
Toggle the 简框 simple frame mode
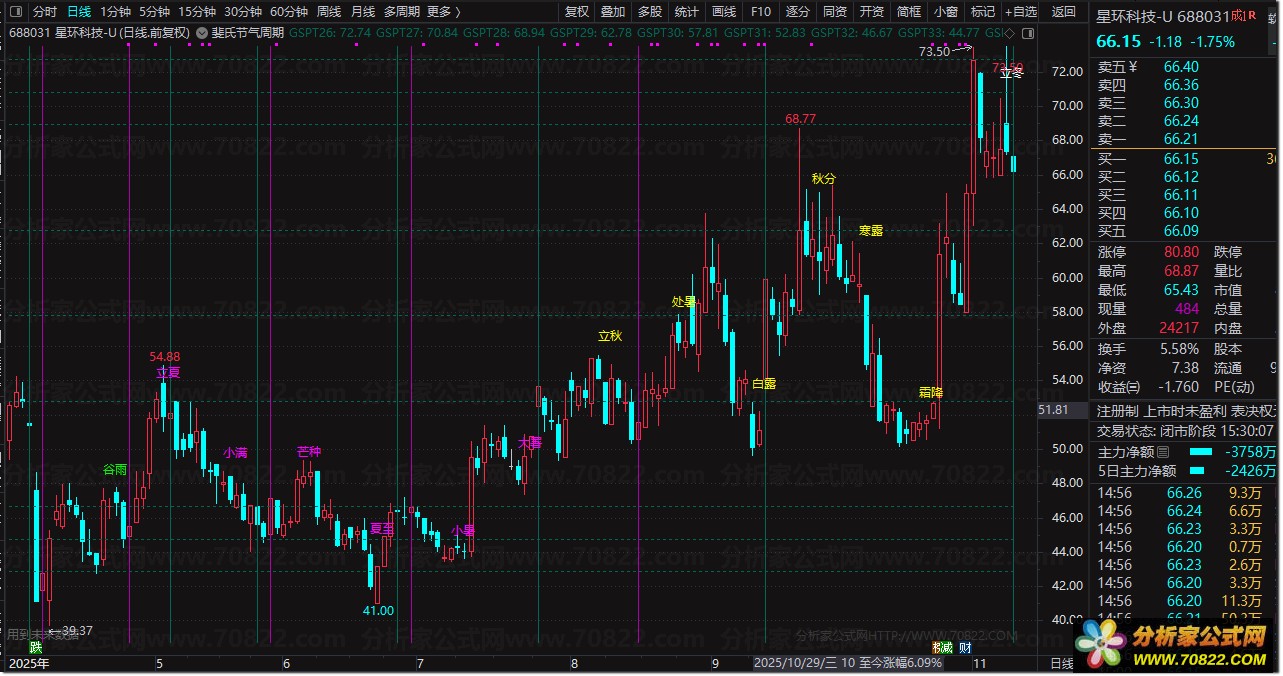tap(909, 12)
